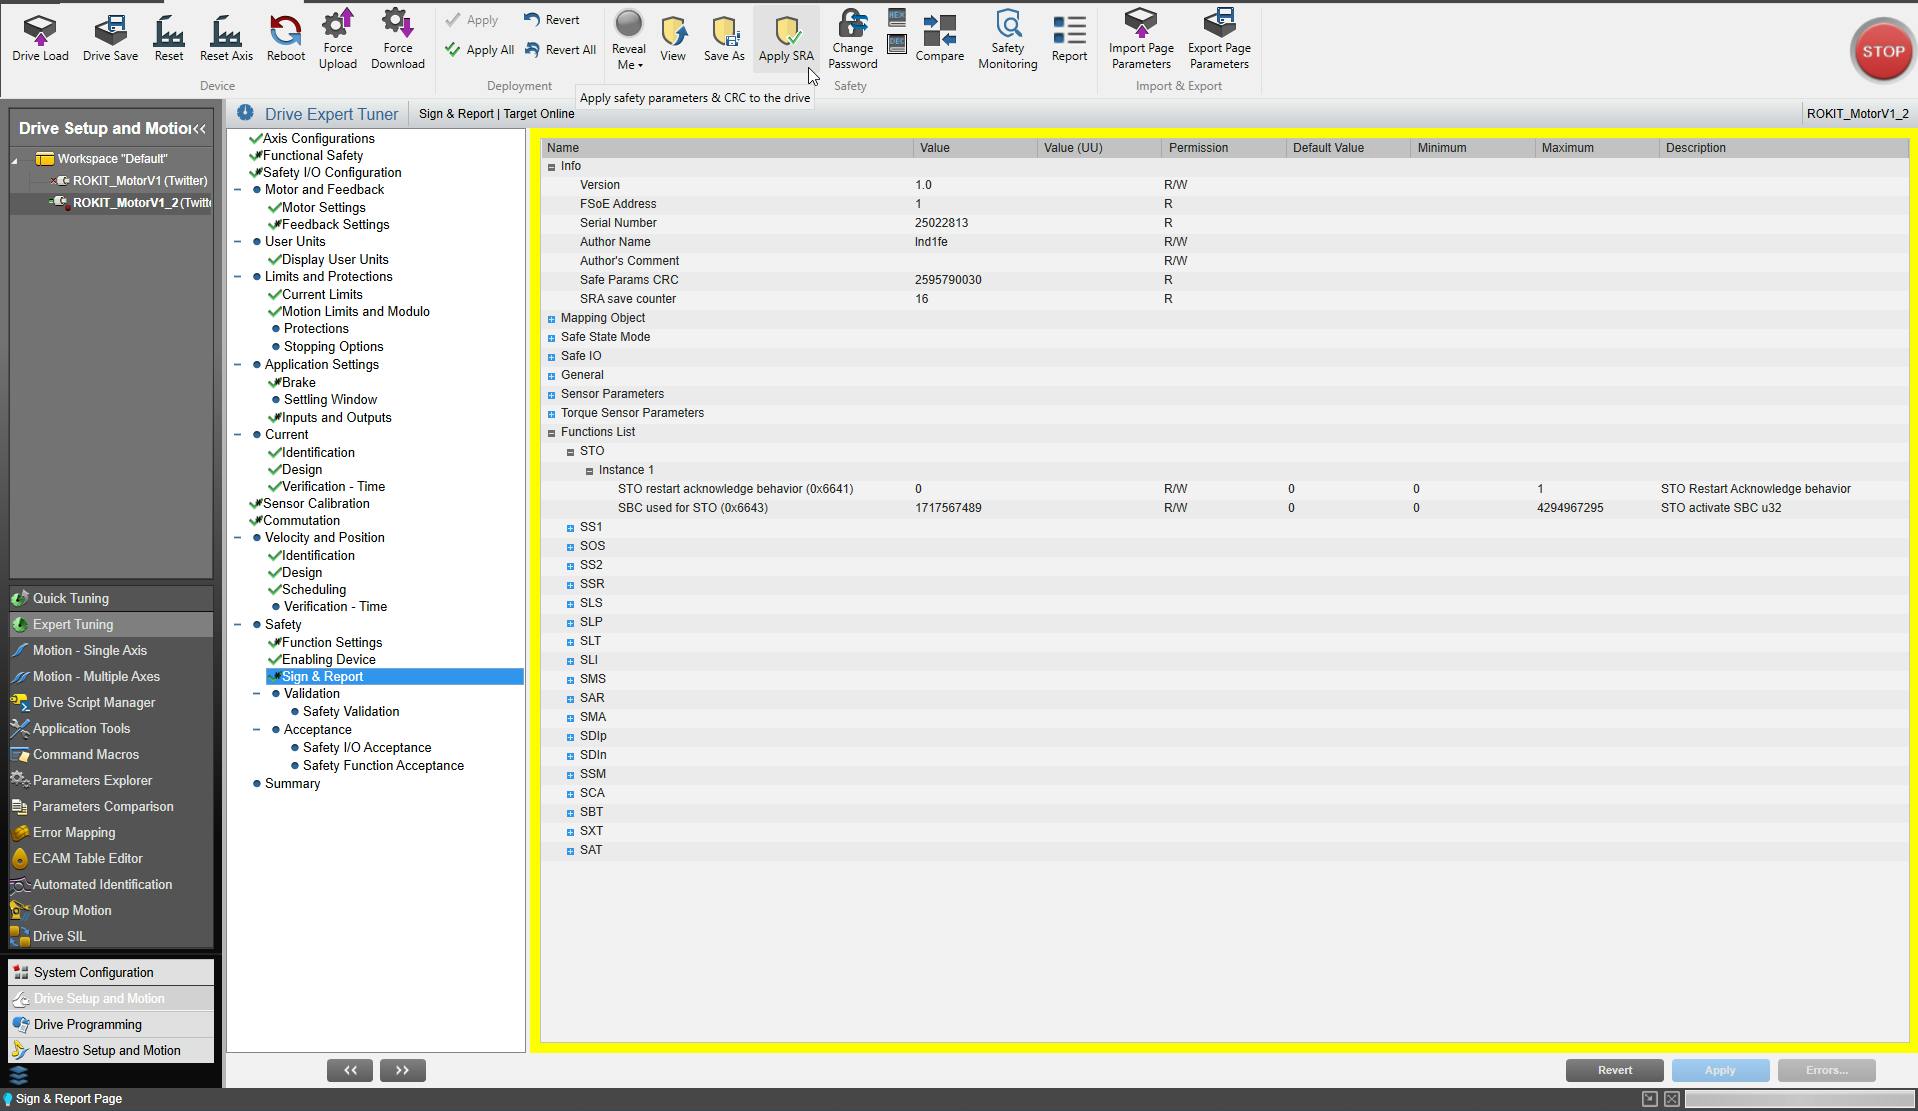The height and width of the screenshot is (1111, 1918).
Task: Expand the Mapping Object group
Action: tap(551, 319)
